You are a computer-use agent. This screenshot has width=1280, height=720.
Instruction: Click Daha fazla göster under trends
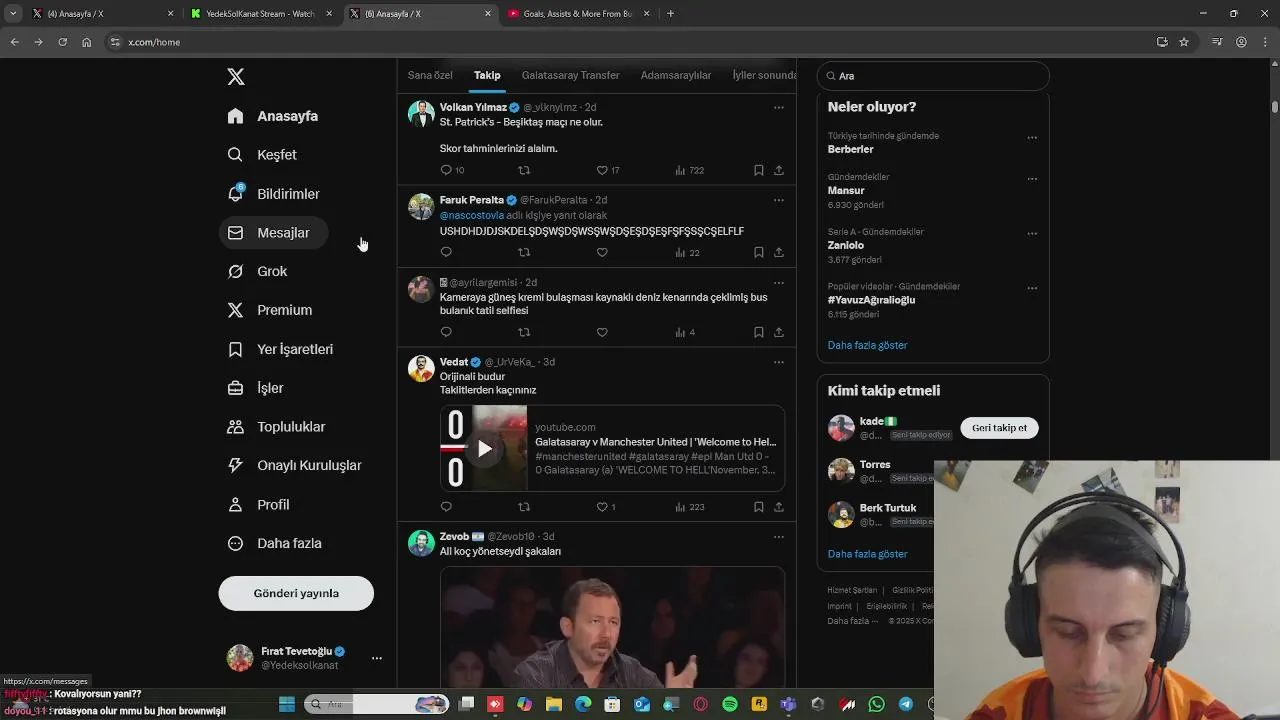(867, 345)
